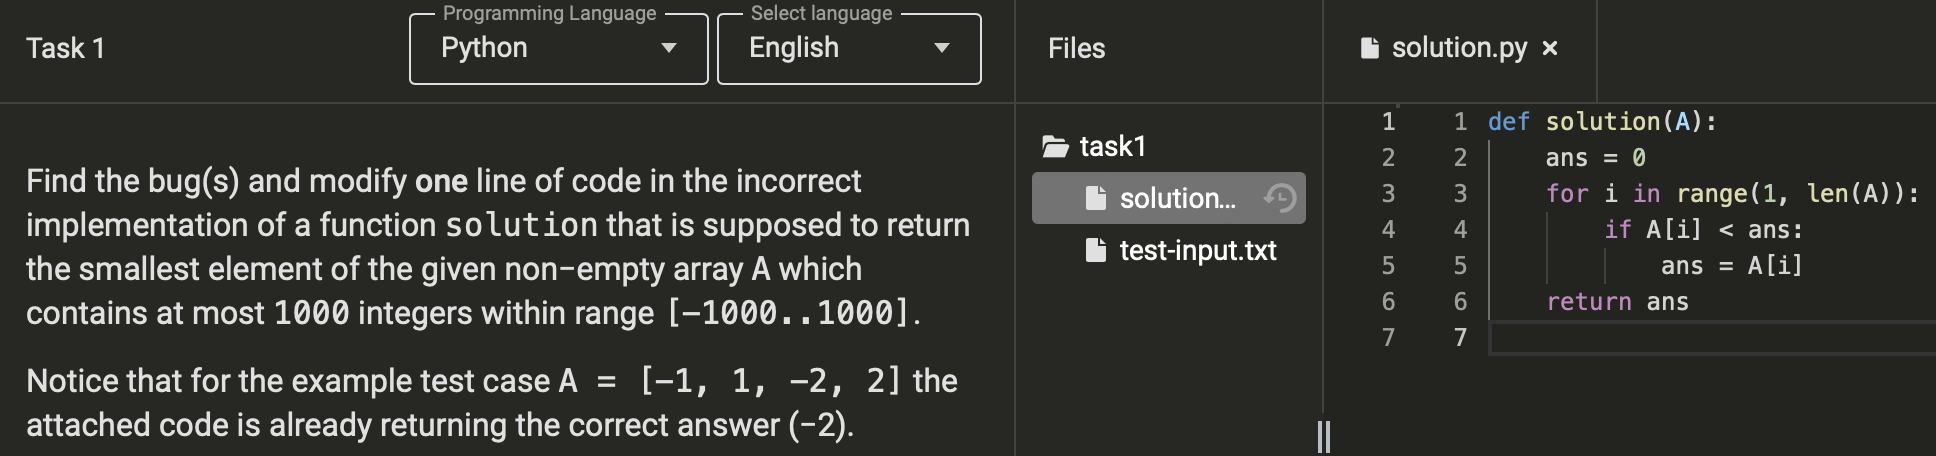Open Select language dropdown arrow
This screenshot has height=456, width=1936.
coord(942,48)
